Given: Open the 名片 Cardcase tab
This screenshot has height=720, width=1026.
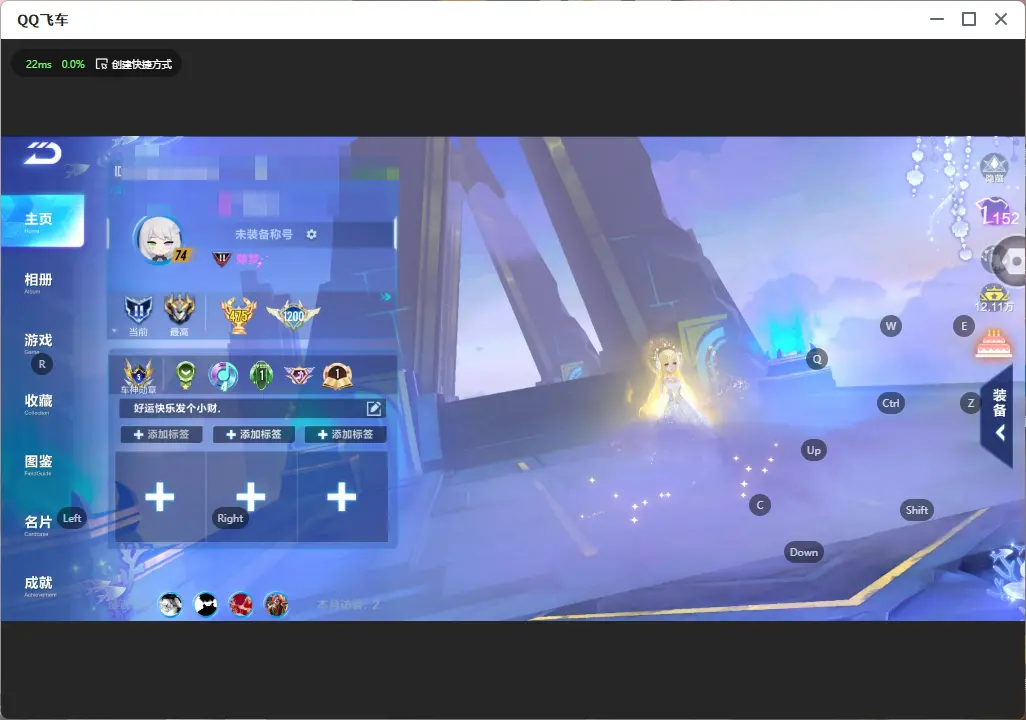Looking at the screenshot, I should click(38, 525).
